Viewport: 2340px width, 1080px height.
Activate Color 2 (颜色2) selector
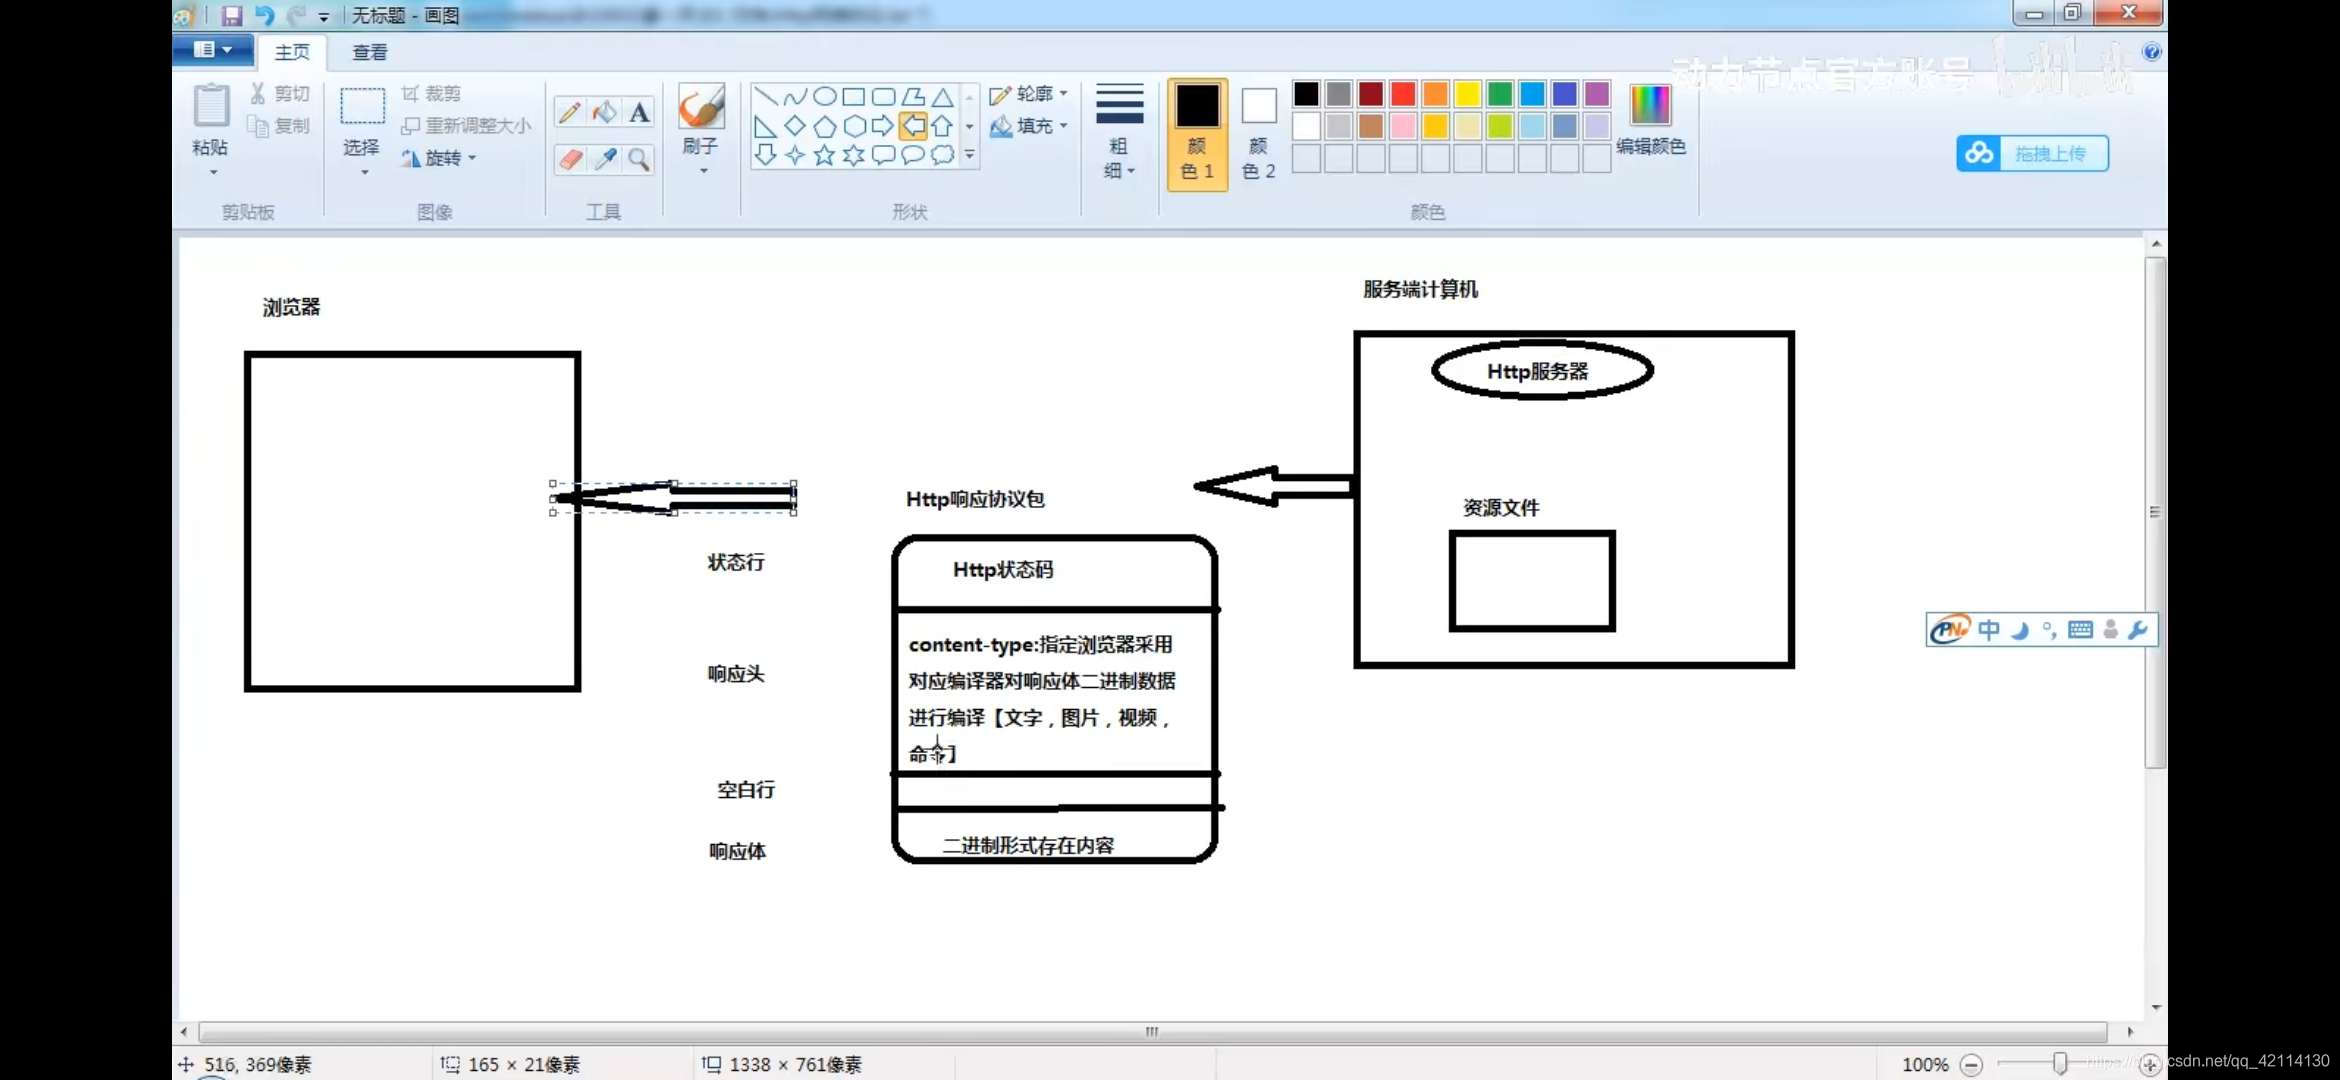[1258, 132]
